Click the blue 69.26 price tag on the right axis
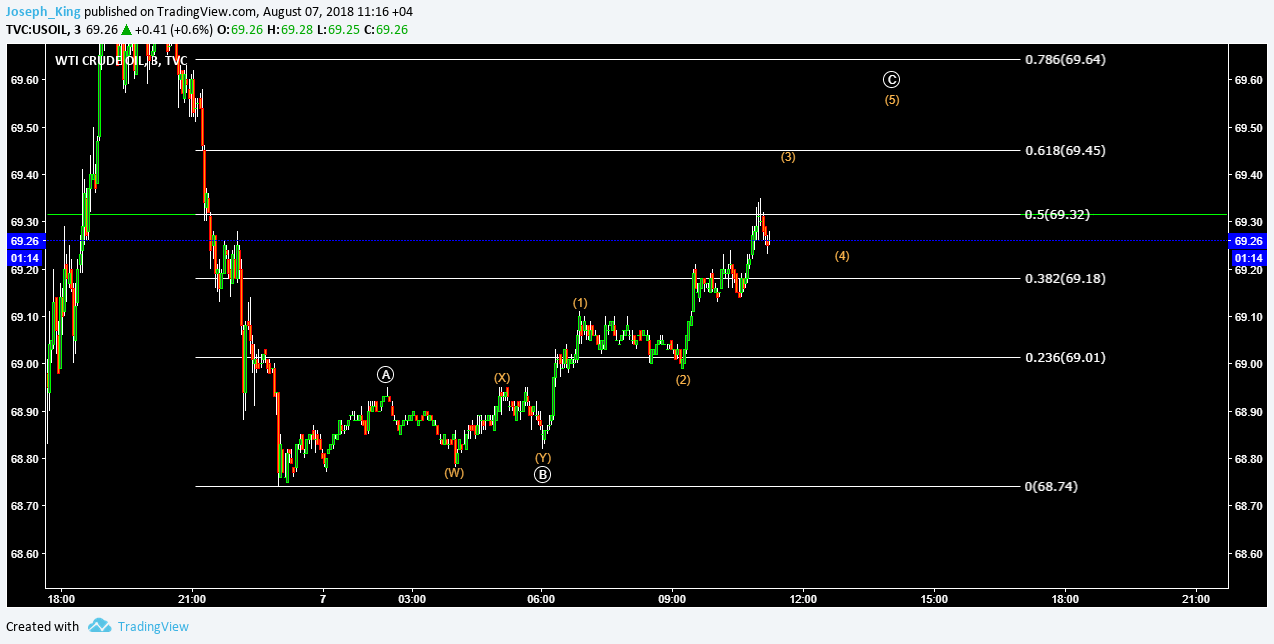The width and height of the screenshot is (1274, 644). pos(1250,241)
